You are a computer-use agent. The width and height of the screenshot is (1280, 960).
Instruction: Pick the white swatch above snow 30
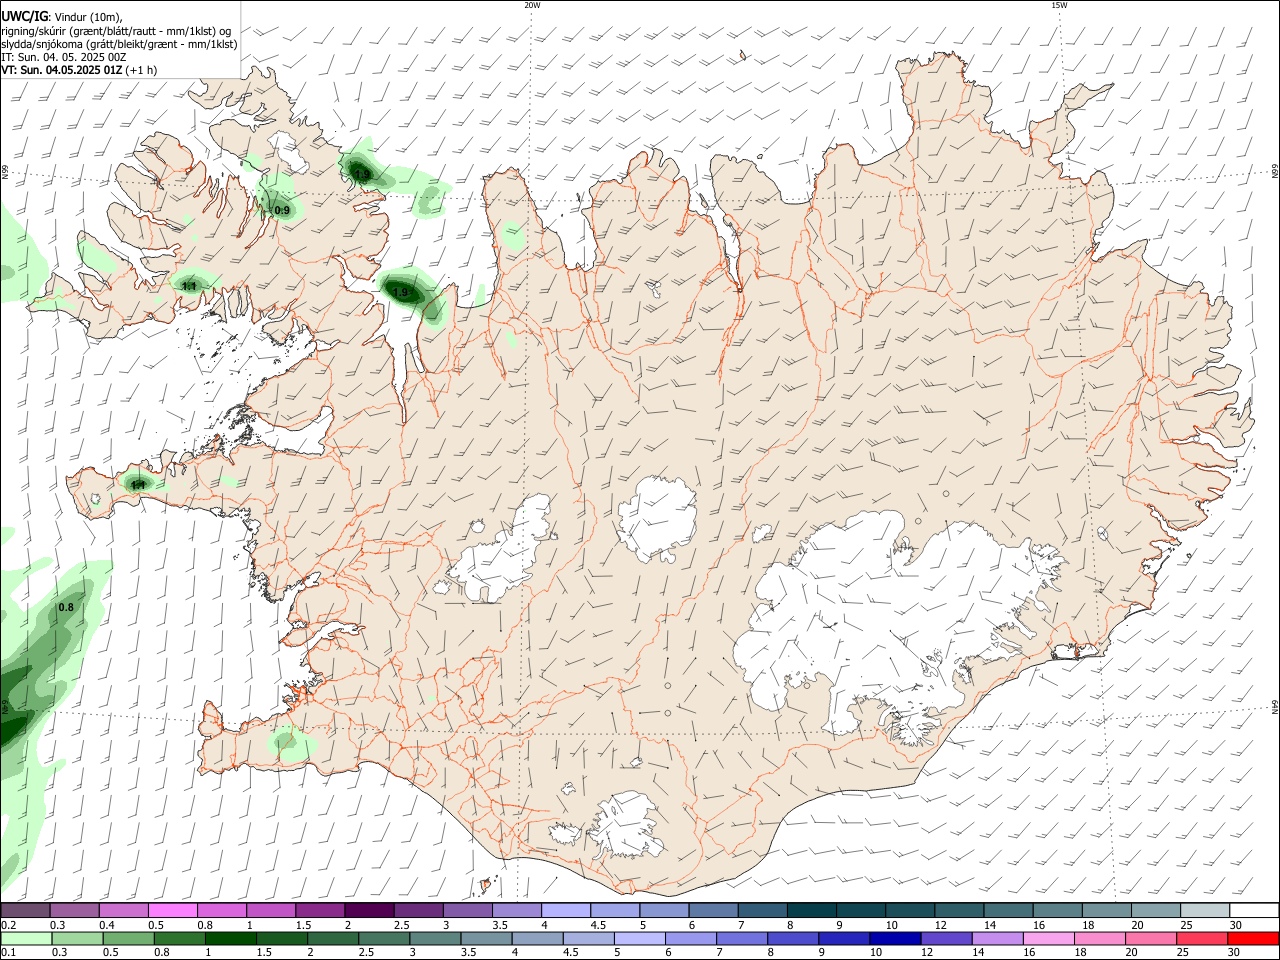click(x=1254, y=911)
